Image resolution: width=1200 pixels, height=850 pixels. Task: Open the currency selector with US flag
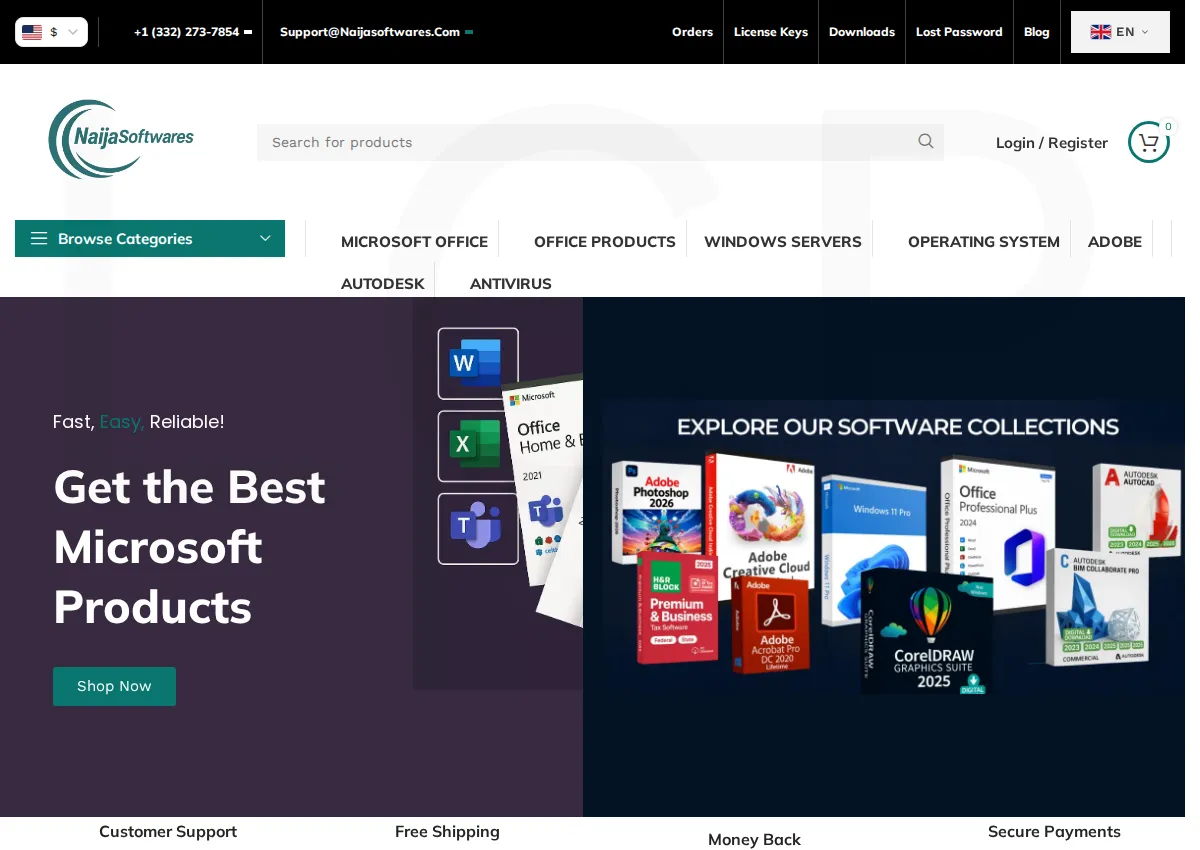pos(51,32)
